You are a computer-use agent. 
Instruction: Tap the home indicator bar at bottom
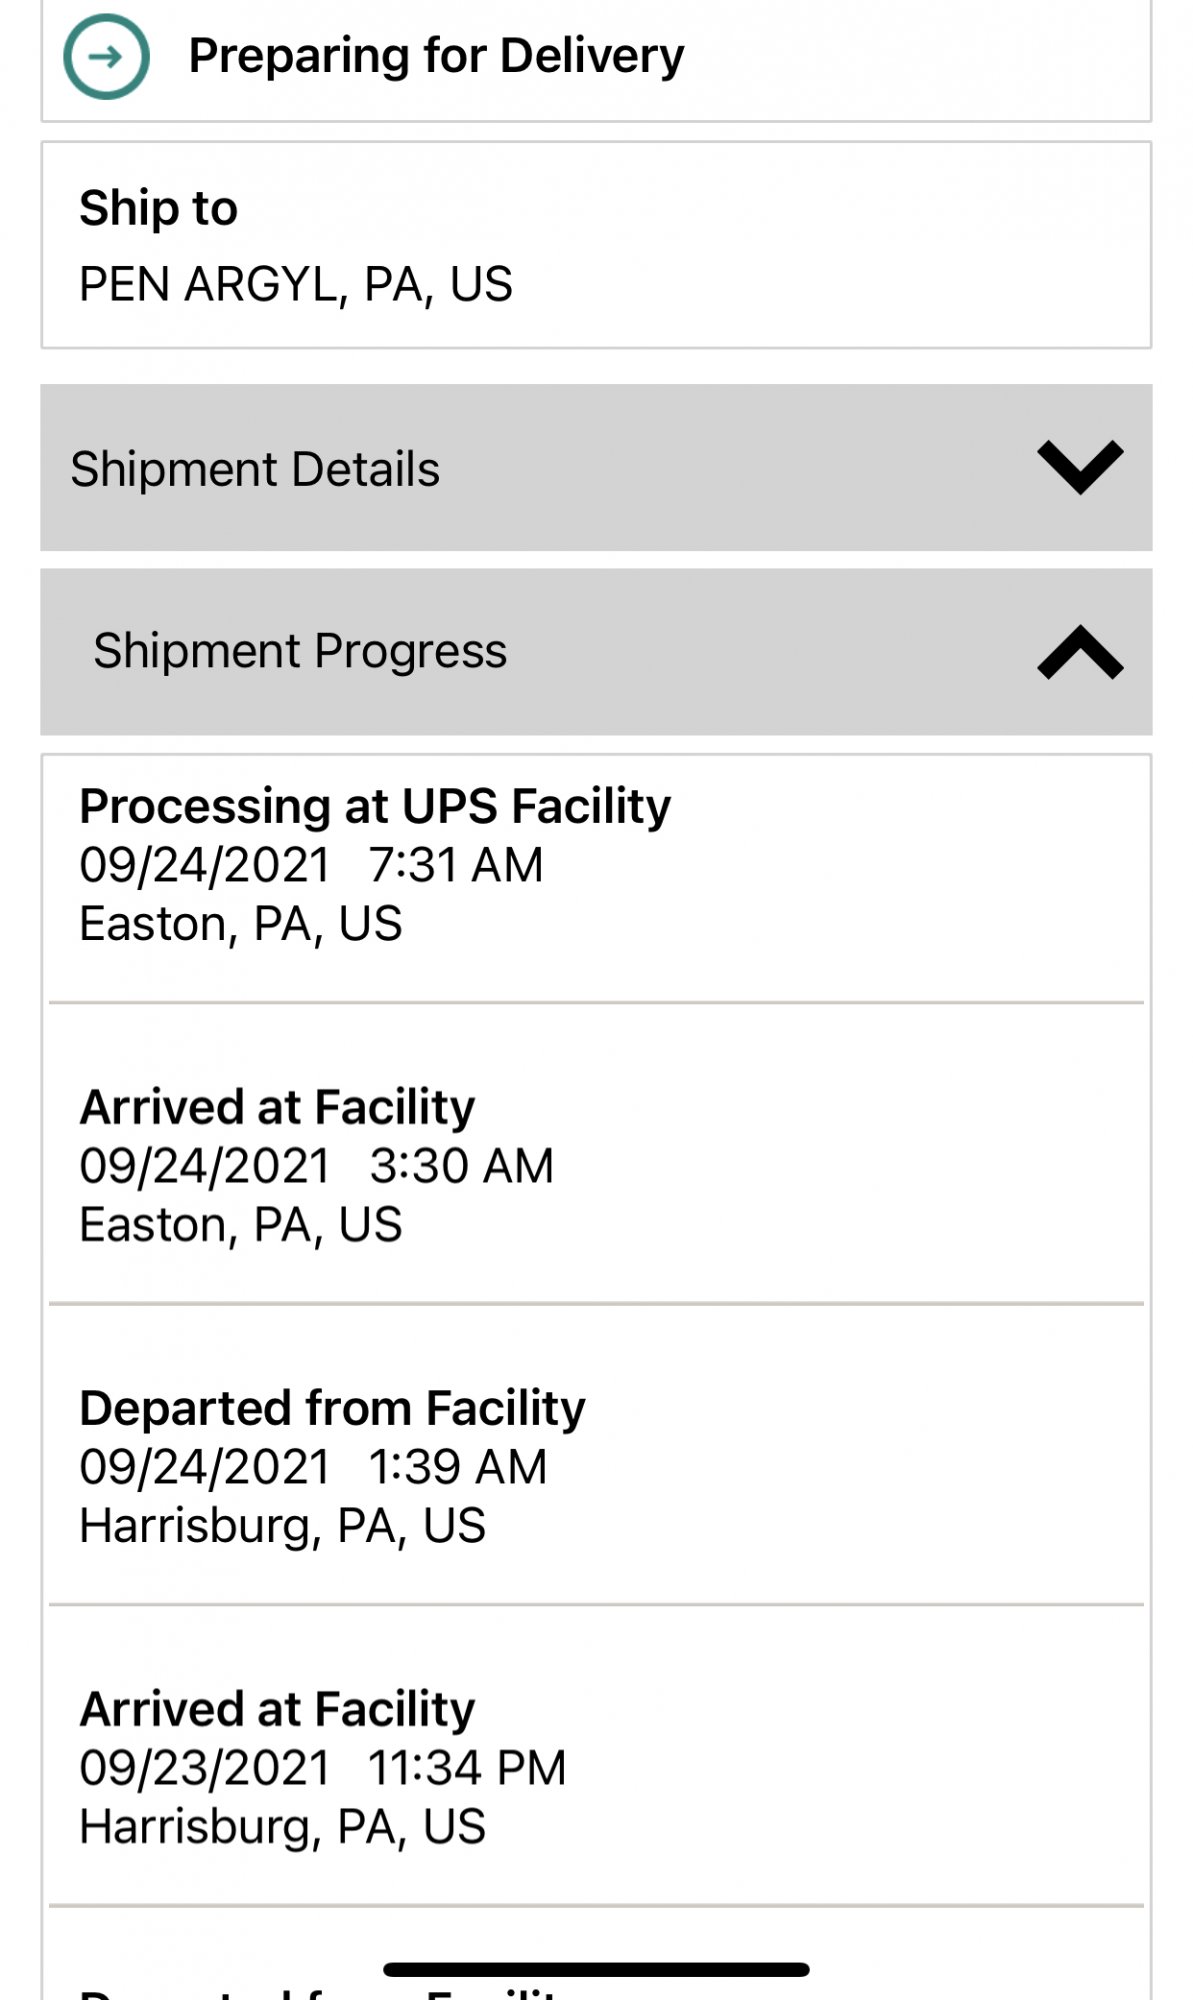[x=596, y=1969]
